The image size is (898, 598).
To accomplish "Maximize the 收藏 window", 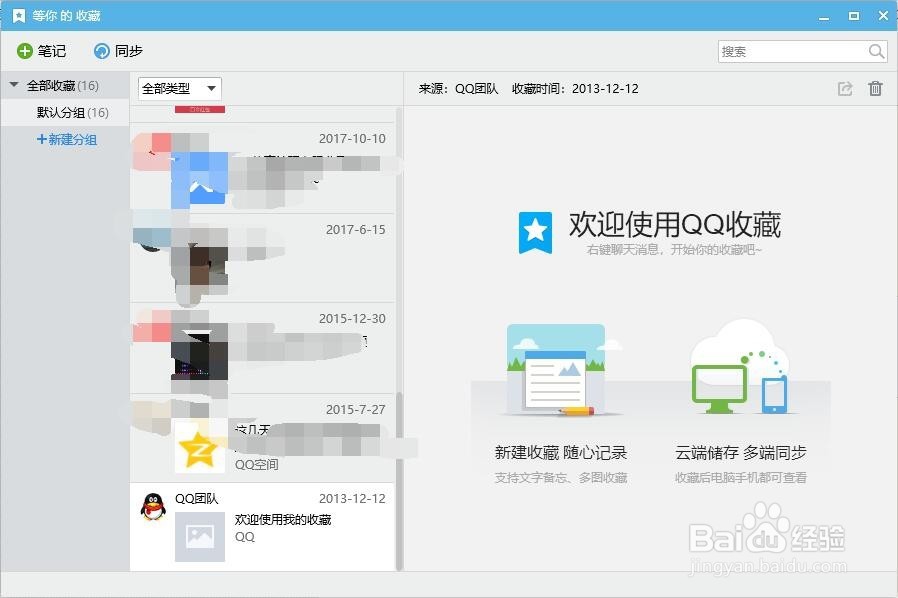I will pyautogui.click(x=854, y=16).
